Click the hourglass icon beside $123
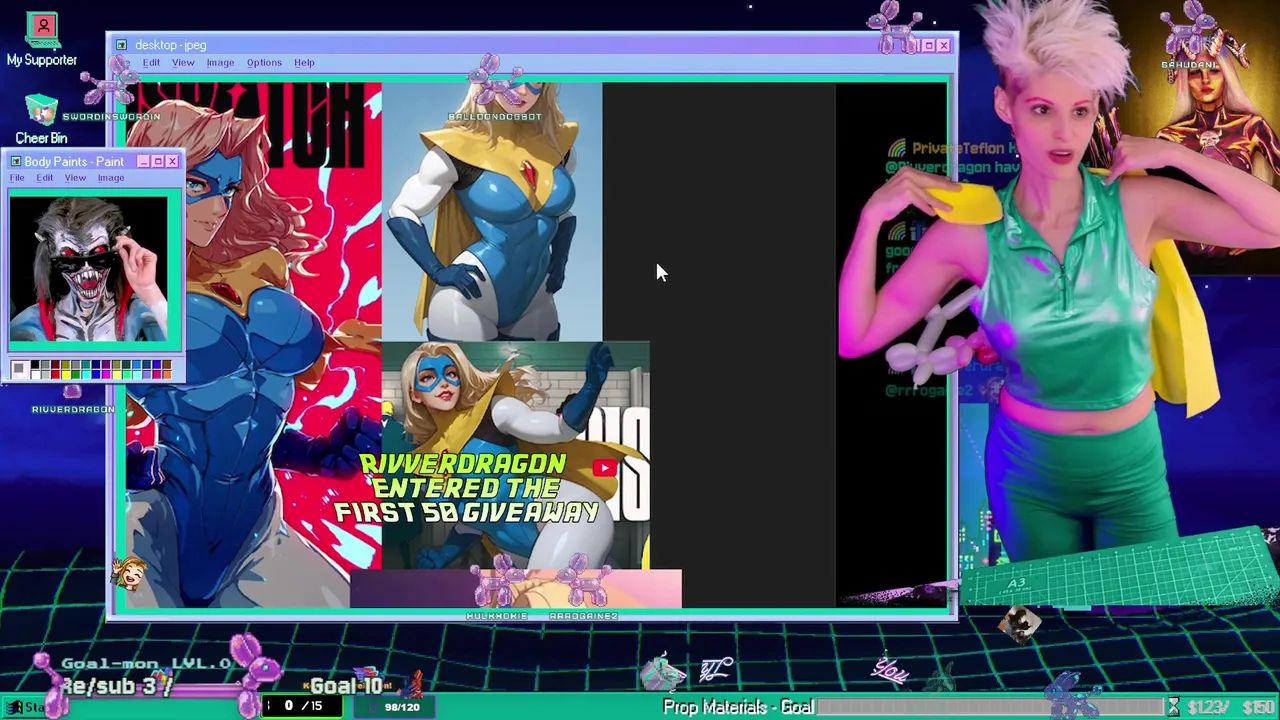The height and width of the screenshot is (720, 1280). click(x=1174, y=707)
